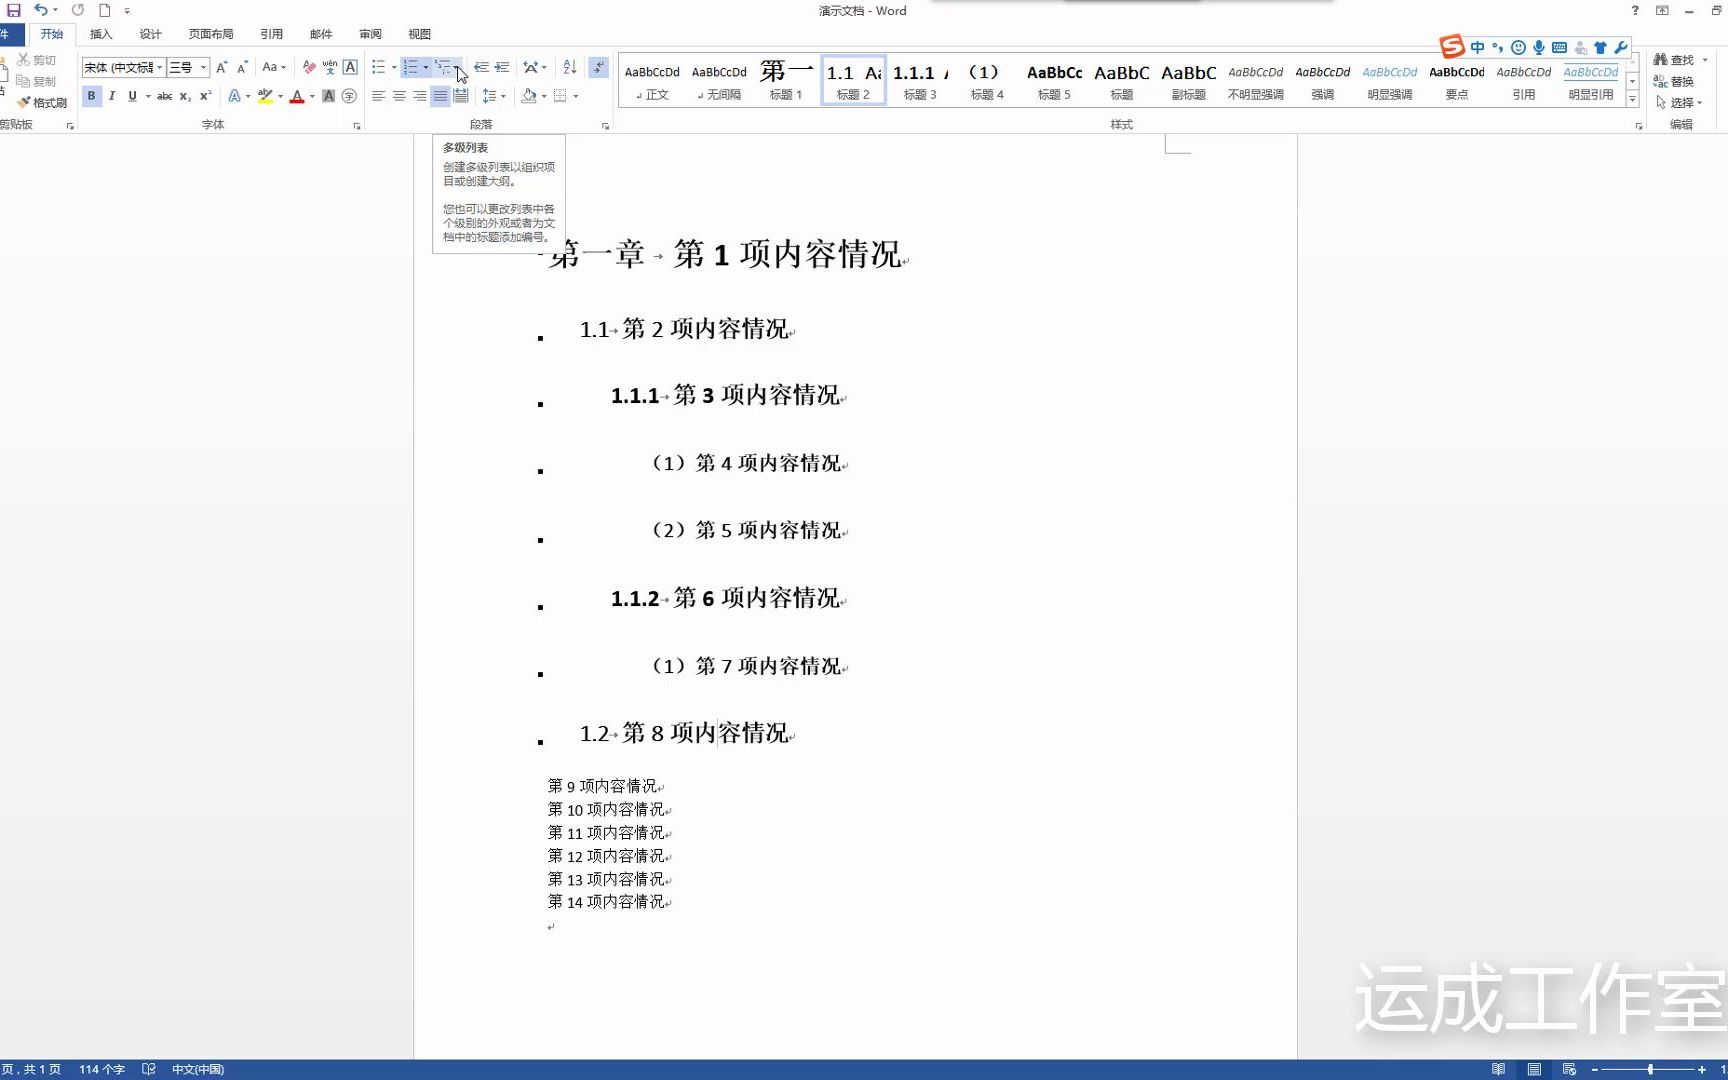Increase paragraph indent
Screen dimensions: 1728x1080
(502, 67)
